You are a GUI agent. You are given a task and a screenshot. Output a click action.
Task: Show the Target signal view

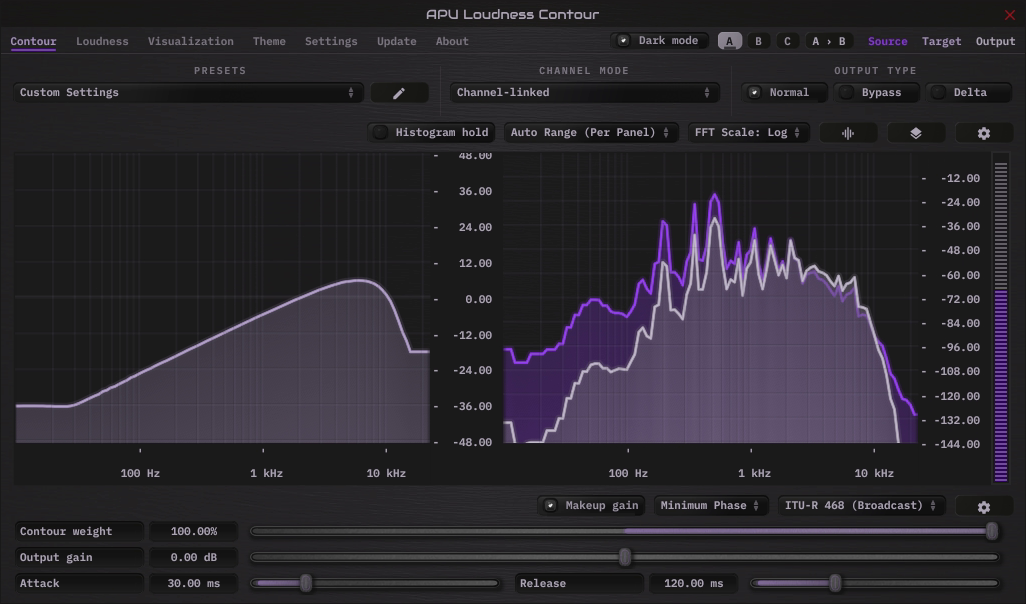tap(942, 41)
